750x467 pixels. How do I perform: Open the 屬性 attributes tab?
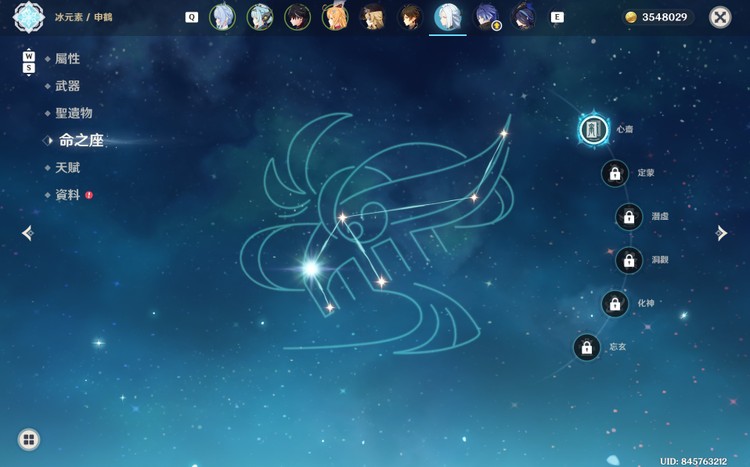[x=67, y=59]
